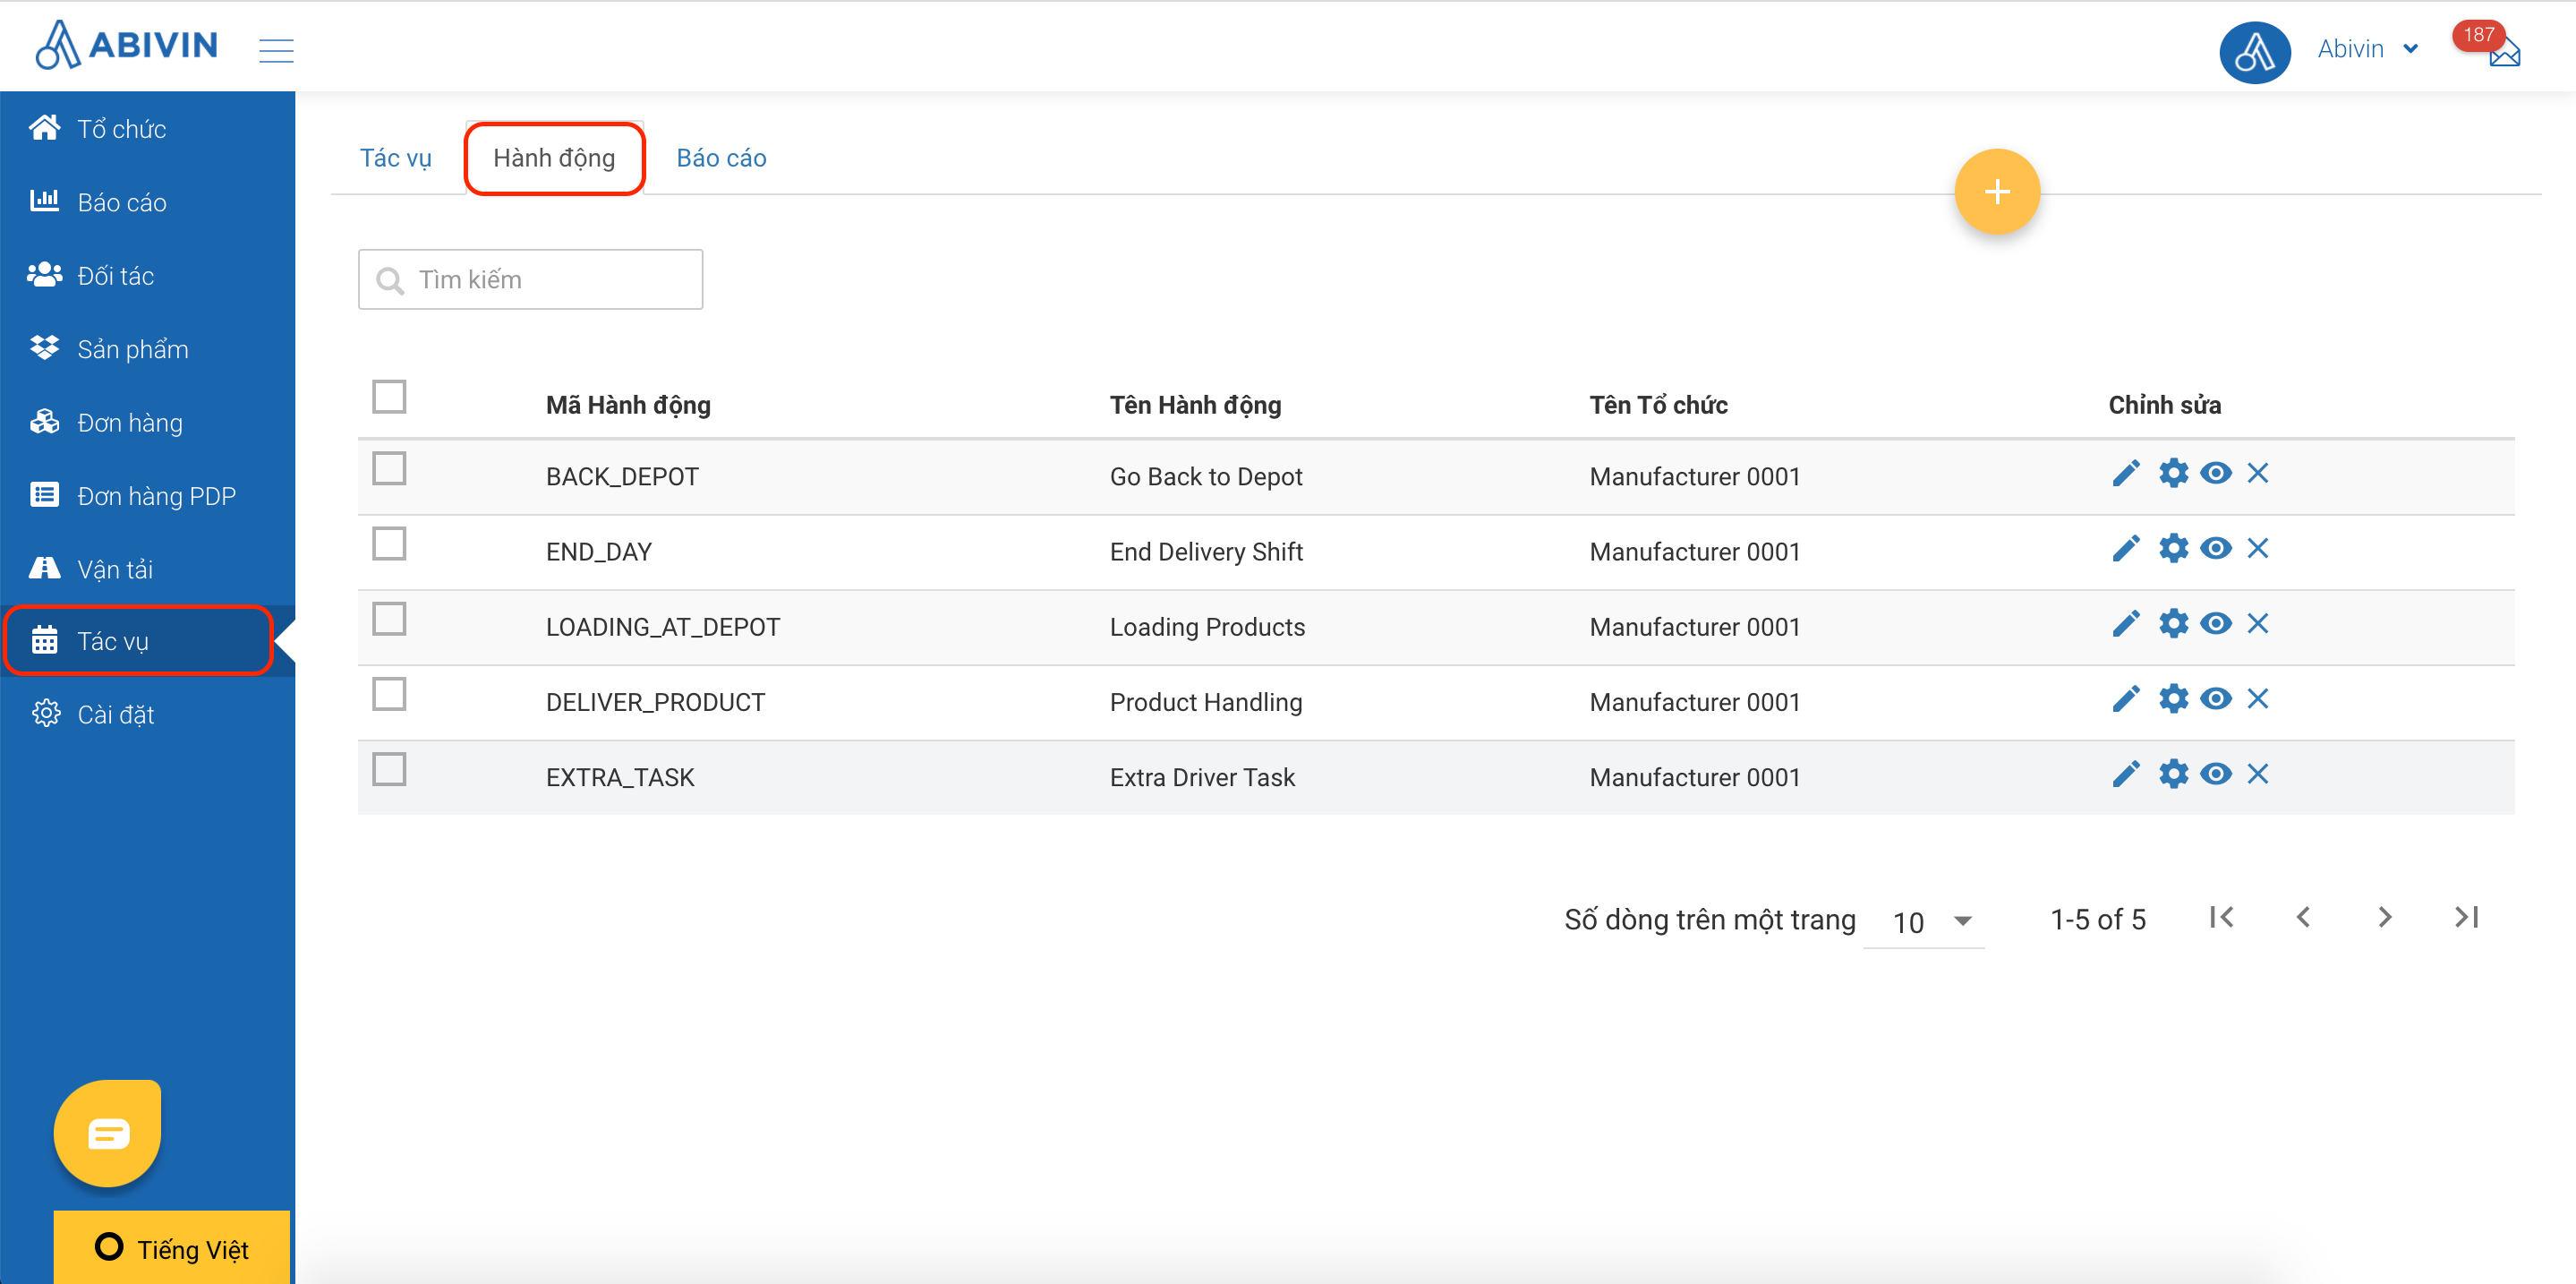Check the EXTRA_TASK row checkbox
Viewport: 2576px width, 1284px height.
coord(389,769)
